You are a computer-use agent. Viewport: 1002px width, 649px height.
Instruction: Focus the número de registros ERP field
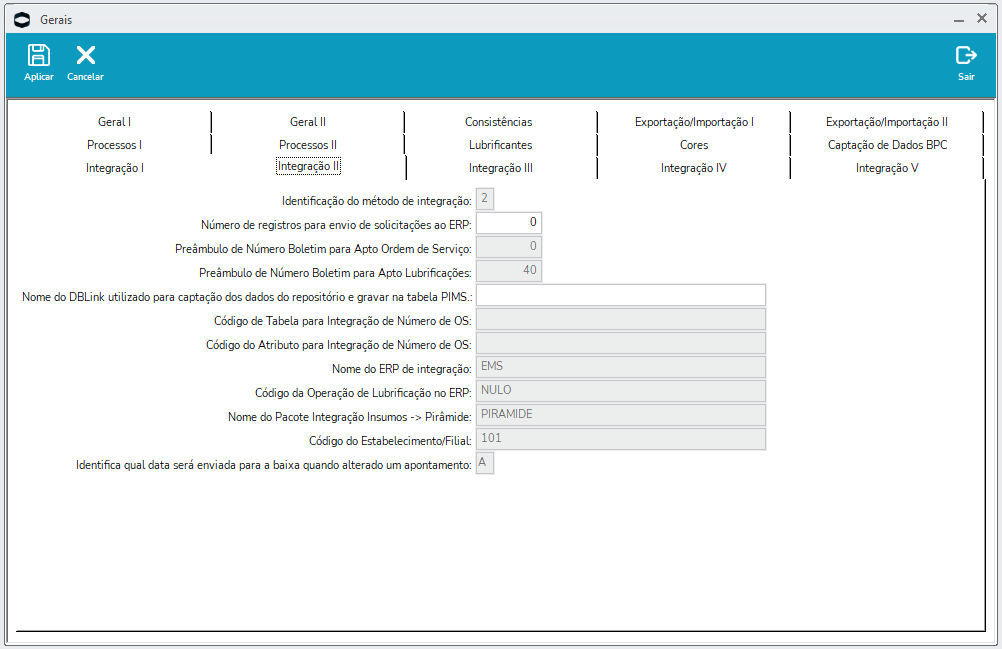pyautogui.click(x=509, y=223)
